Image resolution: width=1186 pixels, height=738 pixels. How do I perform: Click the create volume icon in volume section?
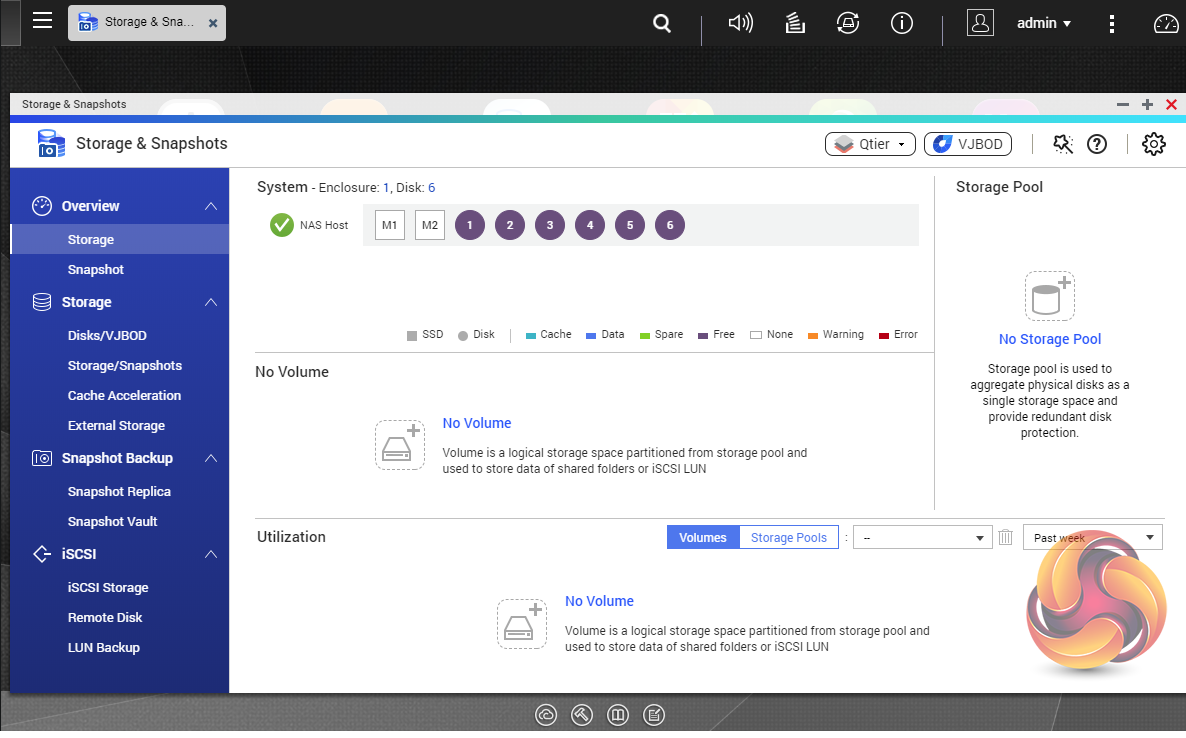point(400,445)
